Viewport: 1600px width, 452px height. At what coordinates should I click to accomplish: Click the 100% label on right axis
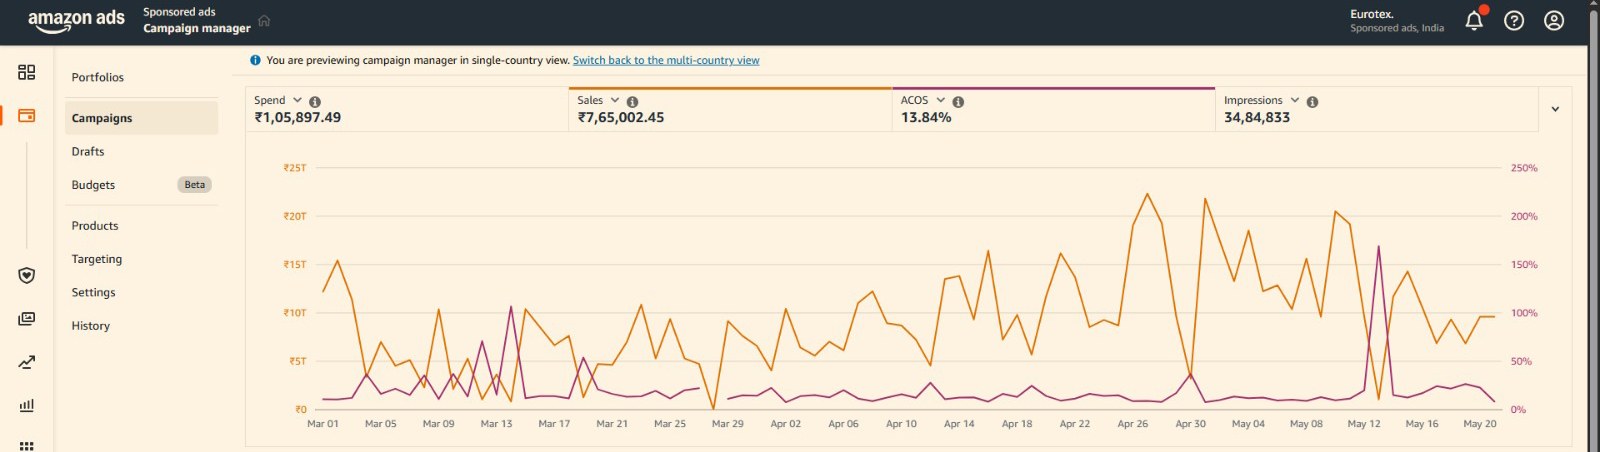(1524, 313)
